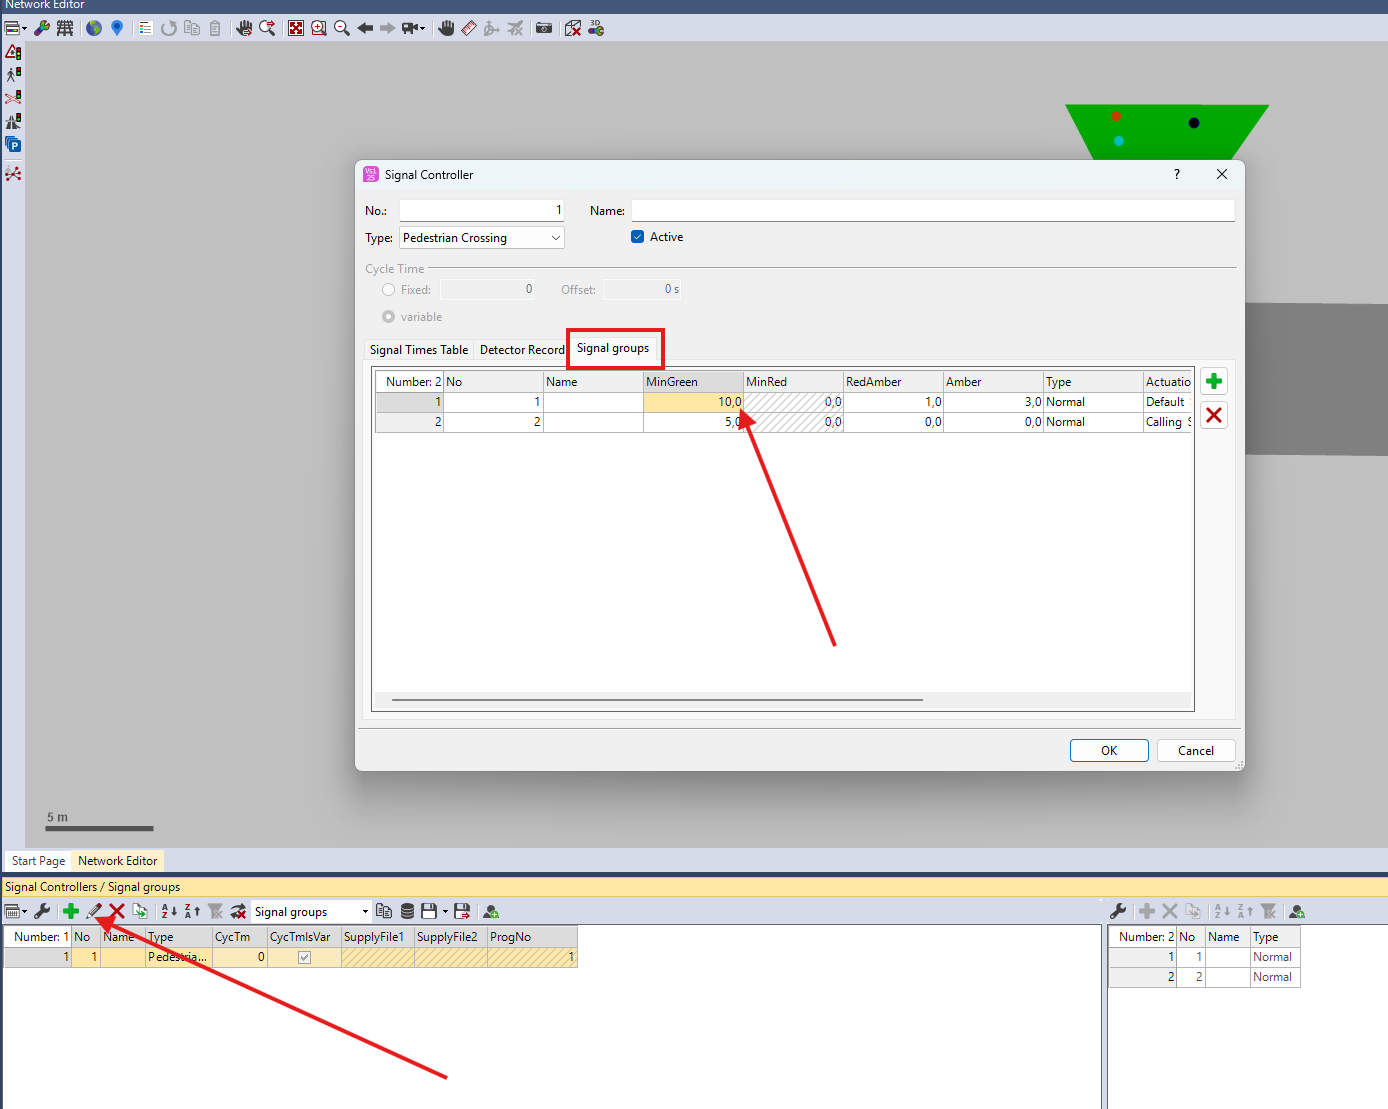Open the Type dropdown showing Pedestrian Crossing

point(482,238)
